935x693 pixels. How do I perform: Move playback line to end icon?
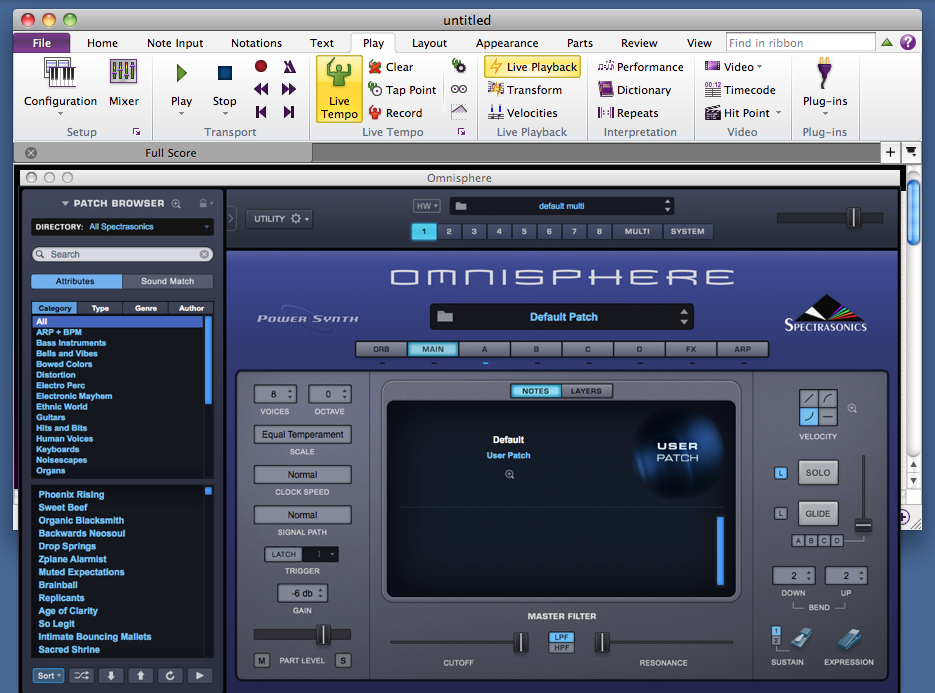click(289, 112)
